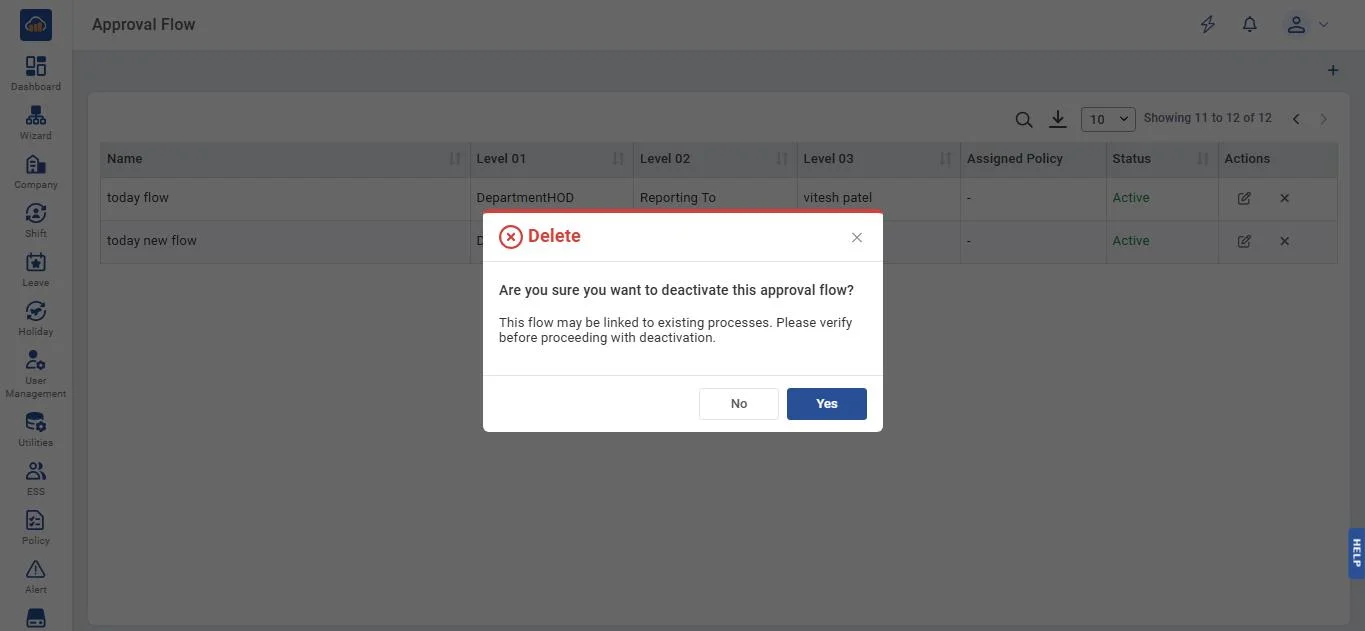
Task: Open the Wizard sidebar icon
Action: 36,122
